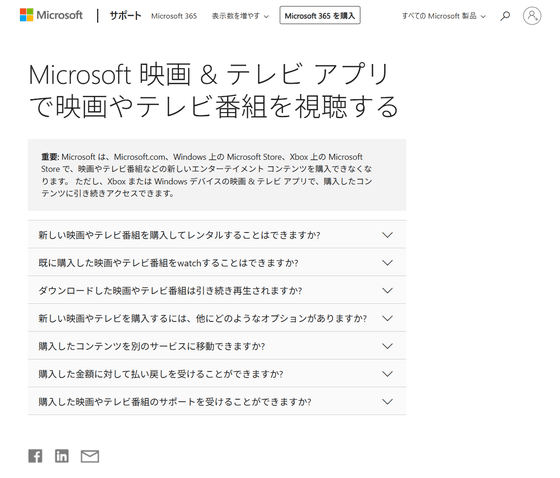Expand 別のサービスに移動できますか question
The image size is (560, 478).
217,346
